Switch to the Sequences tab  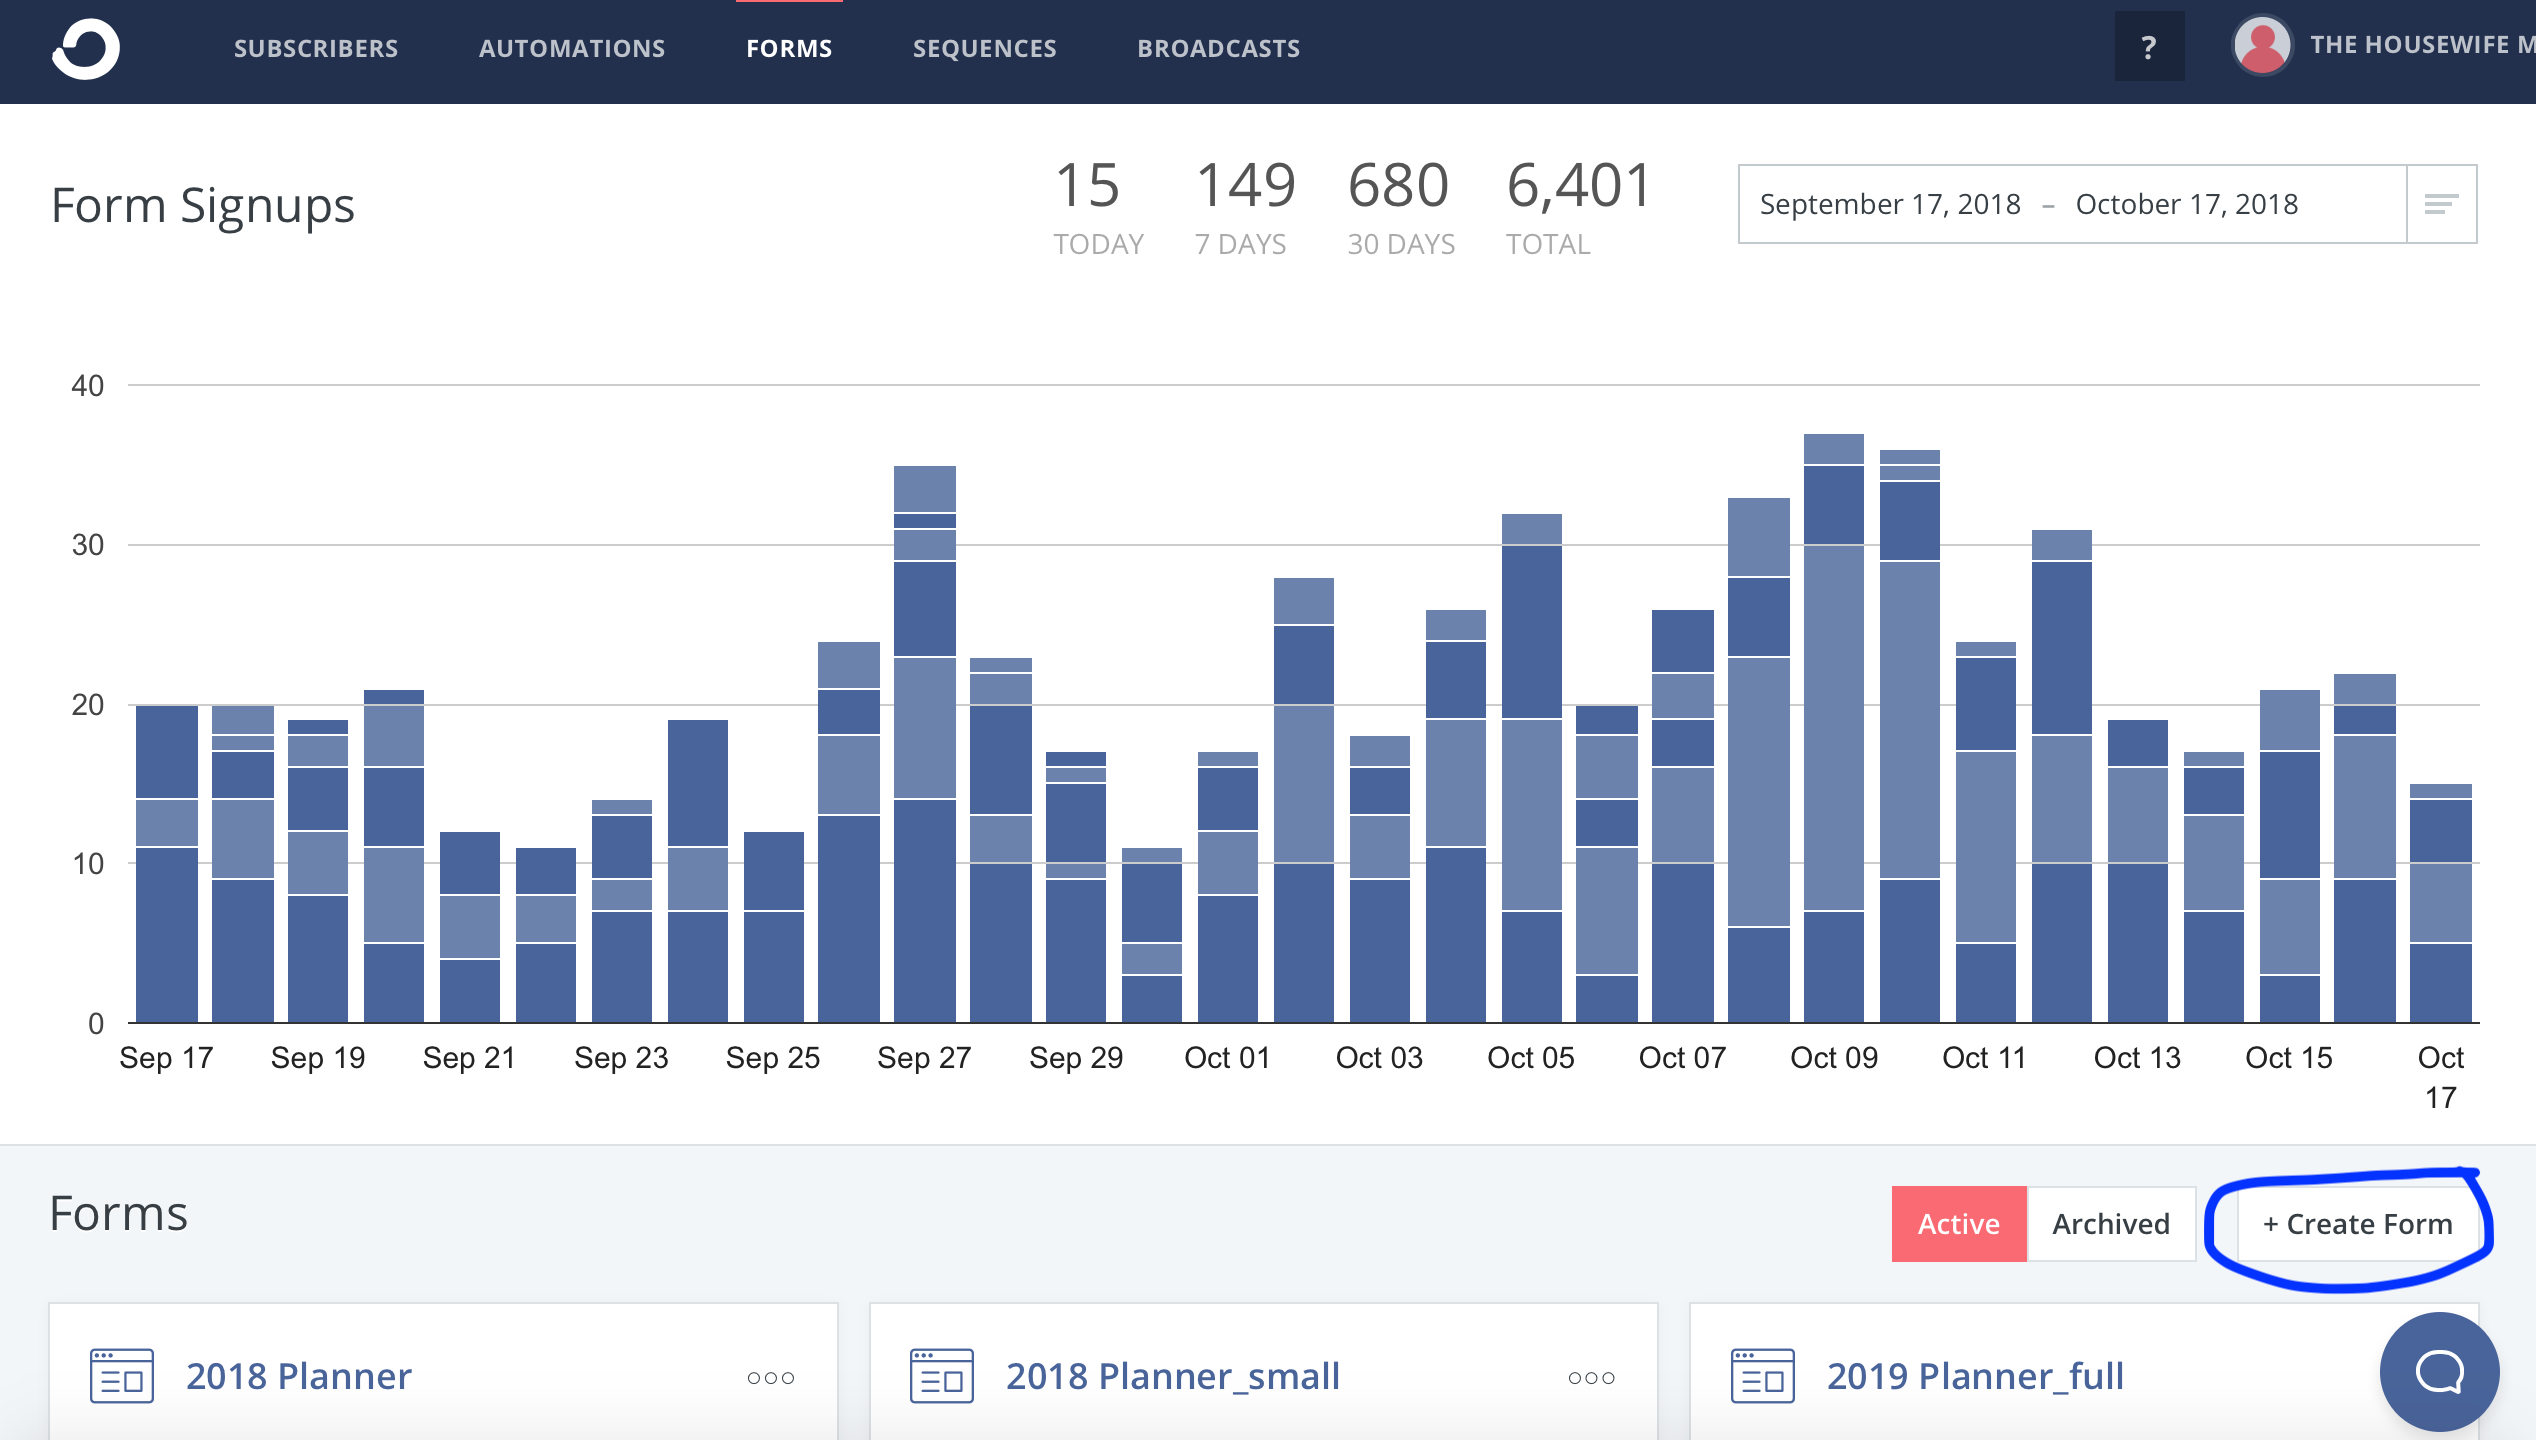tap(985, 48)
